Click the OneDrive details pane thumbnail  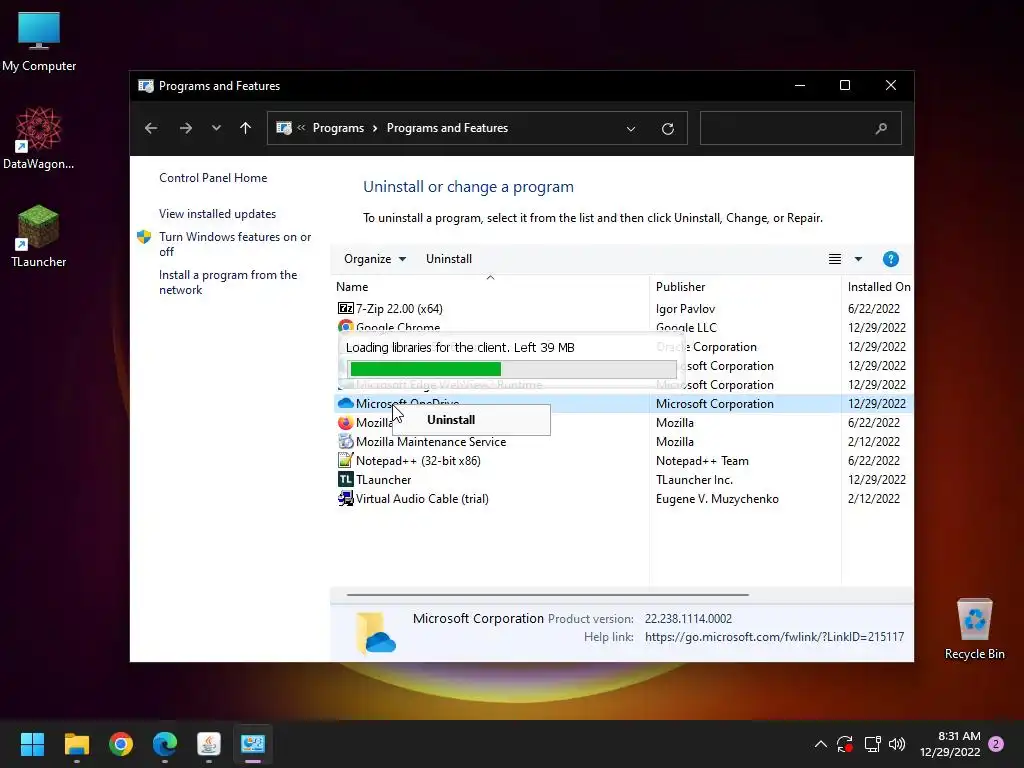tap(376, 633)
